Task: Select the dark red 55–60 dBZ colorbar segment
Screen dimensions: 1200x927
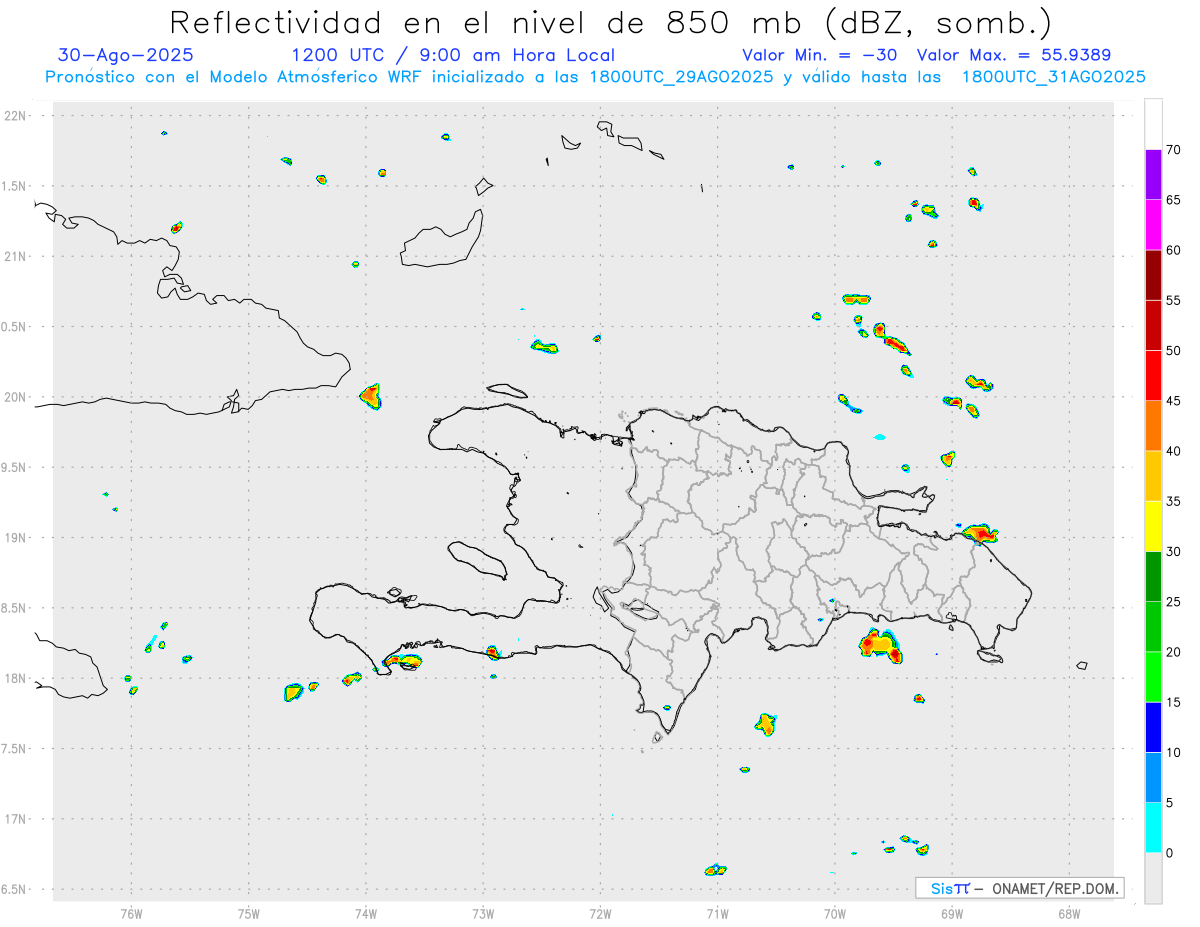Action: pyautogui.click(x=1153, y=275)
